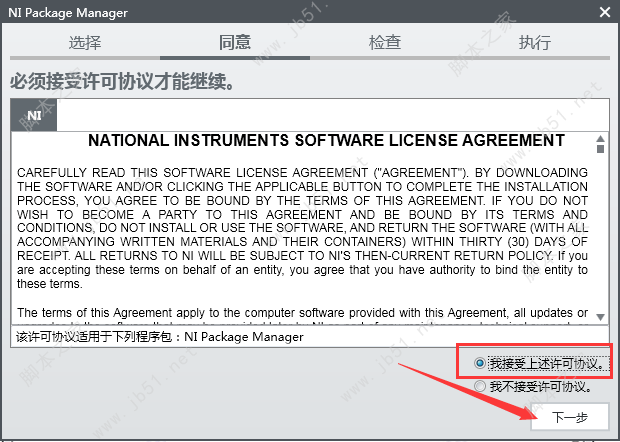Click the license scrollbar thumb
This screenshot has width=620, height=442.
[600, 149]
